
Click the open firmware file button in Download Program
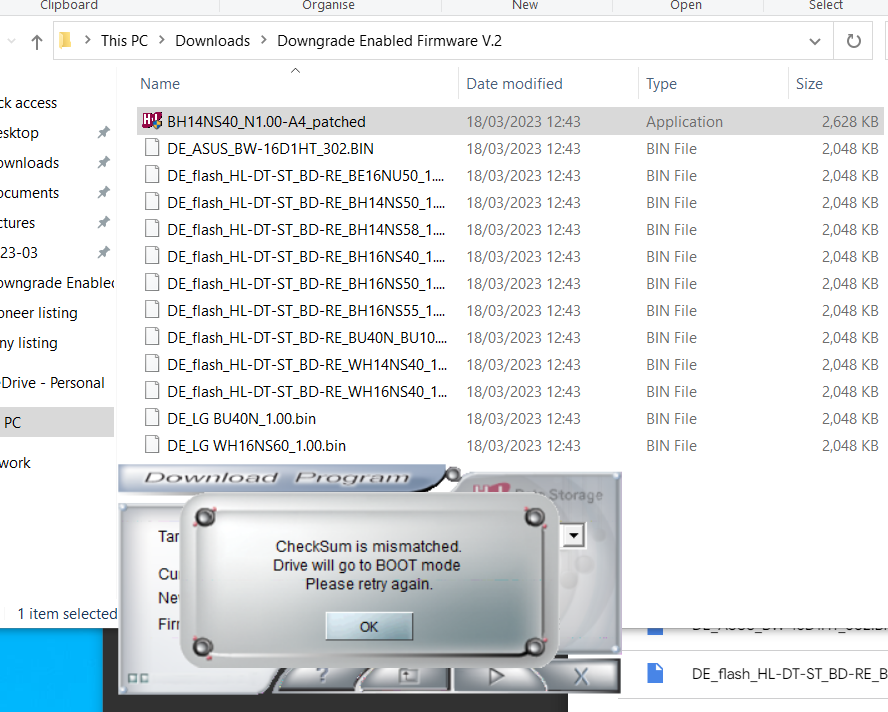tap(408, 676)
